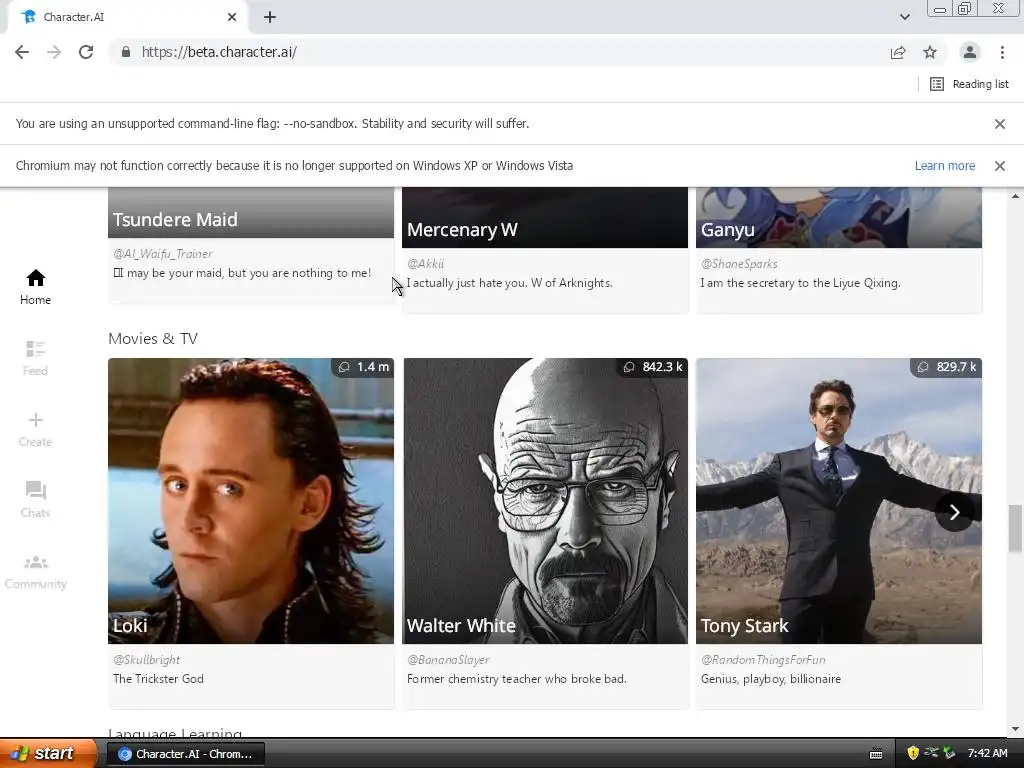This screenshot has width=1024, height=768.
Task: Click 'Former chemistry teacher who broke bad.' text
Action: point(517,679)
